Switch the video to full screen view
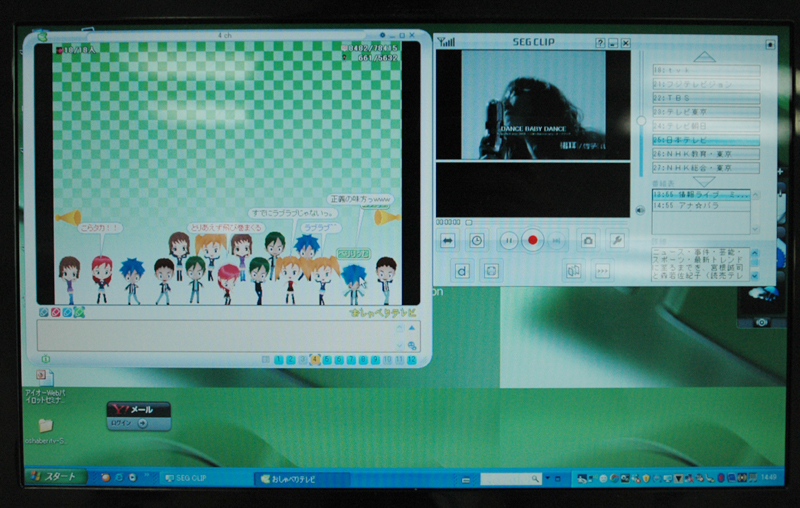The image size is (800, 508). (x=491, y=270)
